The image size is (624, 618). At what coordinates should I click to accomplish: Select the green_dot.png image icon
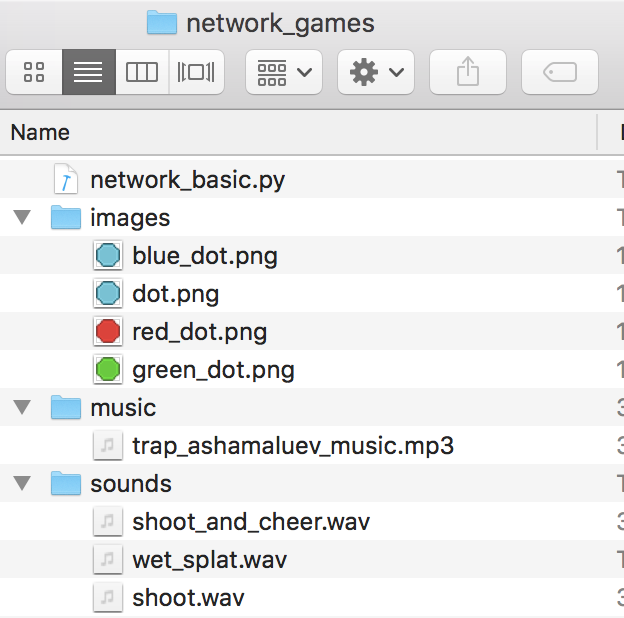(x=107, y=370)
